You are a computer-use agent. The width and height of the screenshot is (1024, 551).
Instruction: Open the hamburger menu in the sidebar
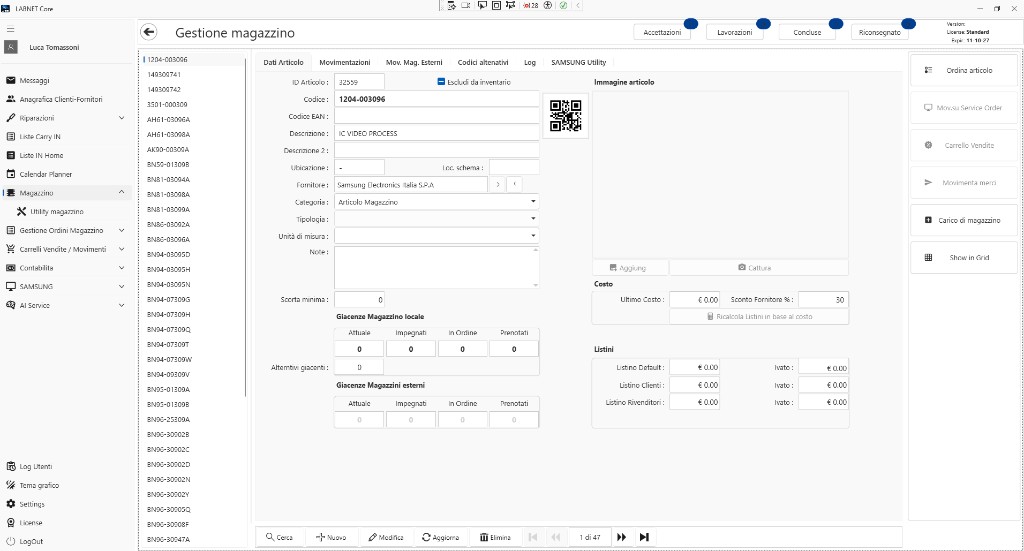10,29
